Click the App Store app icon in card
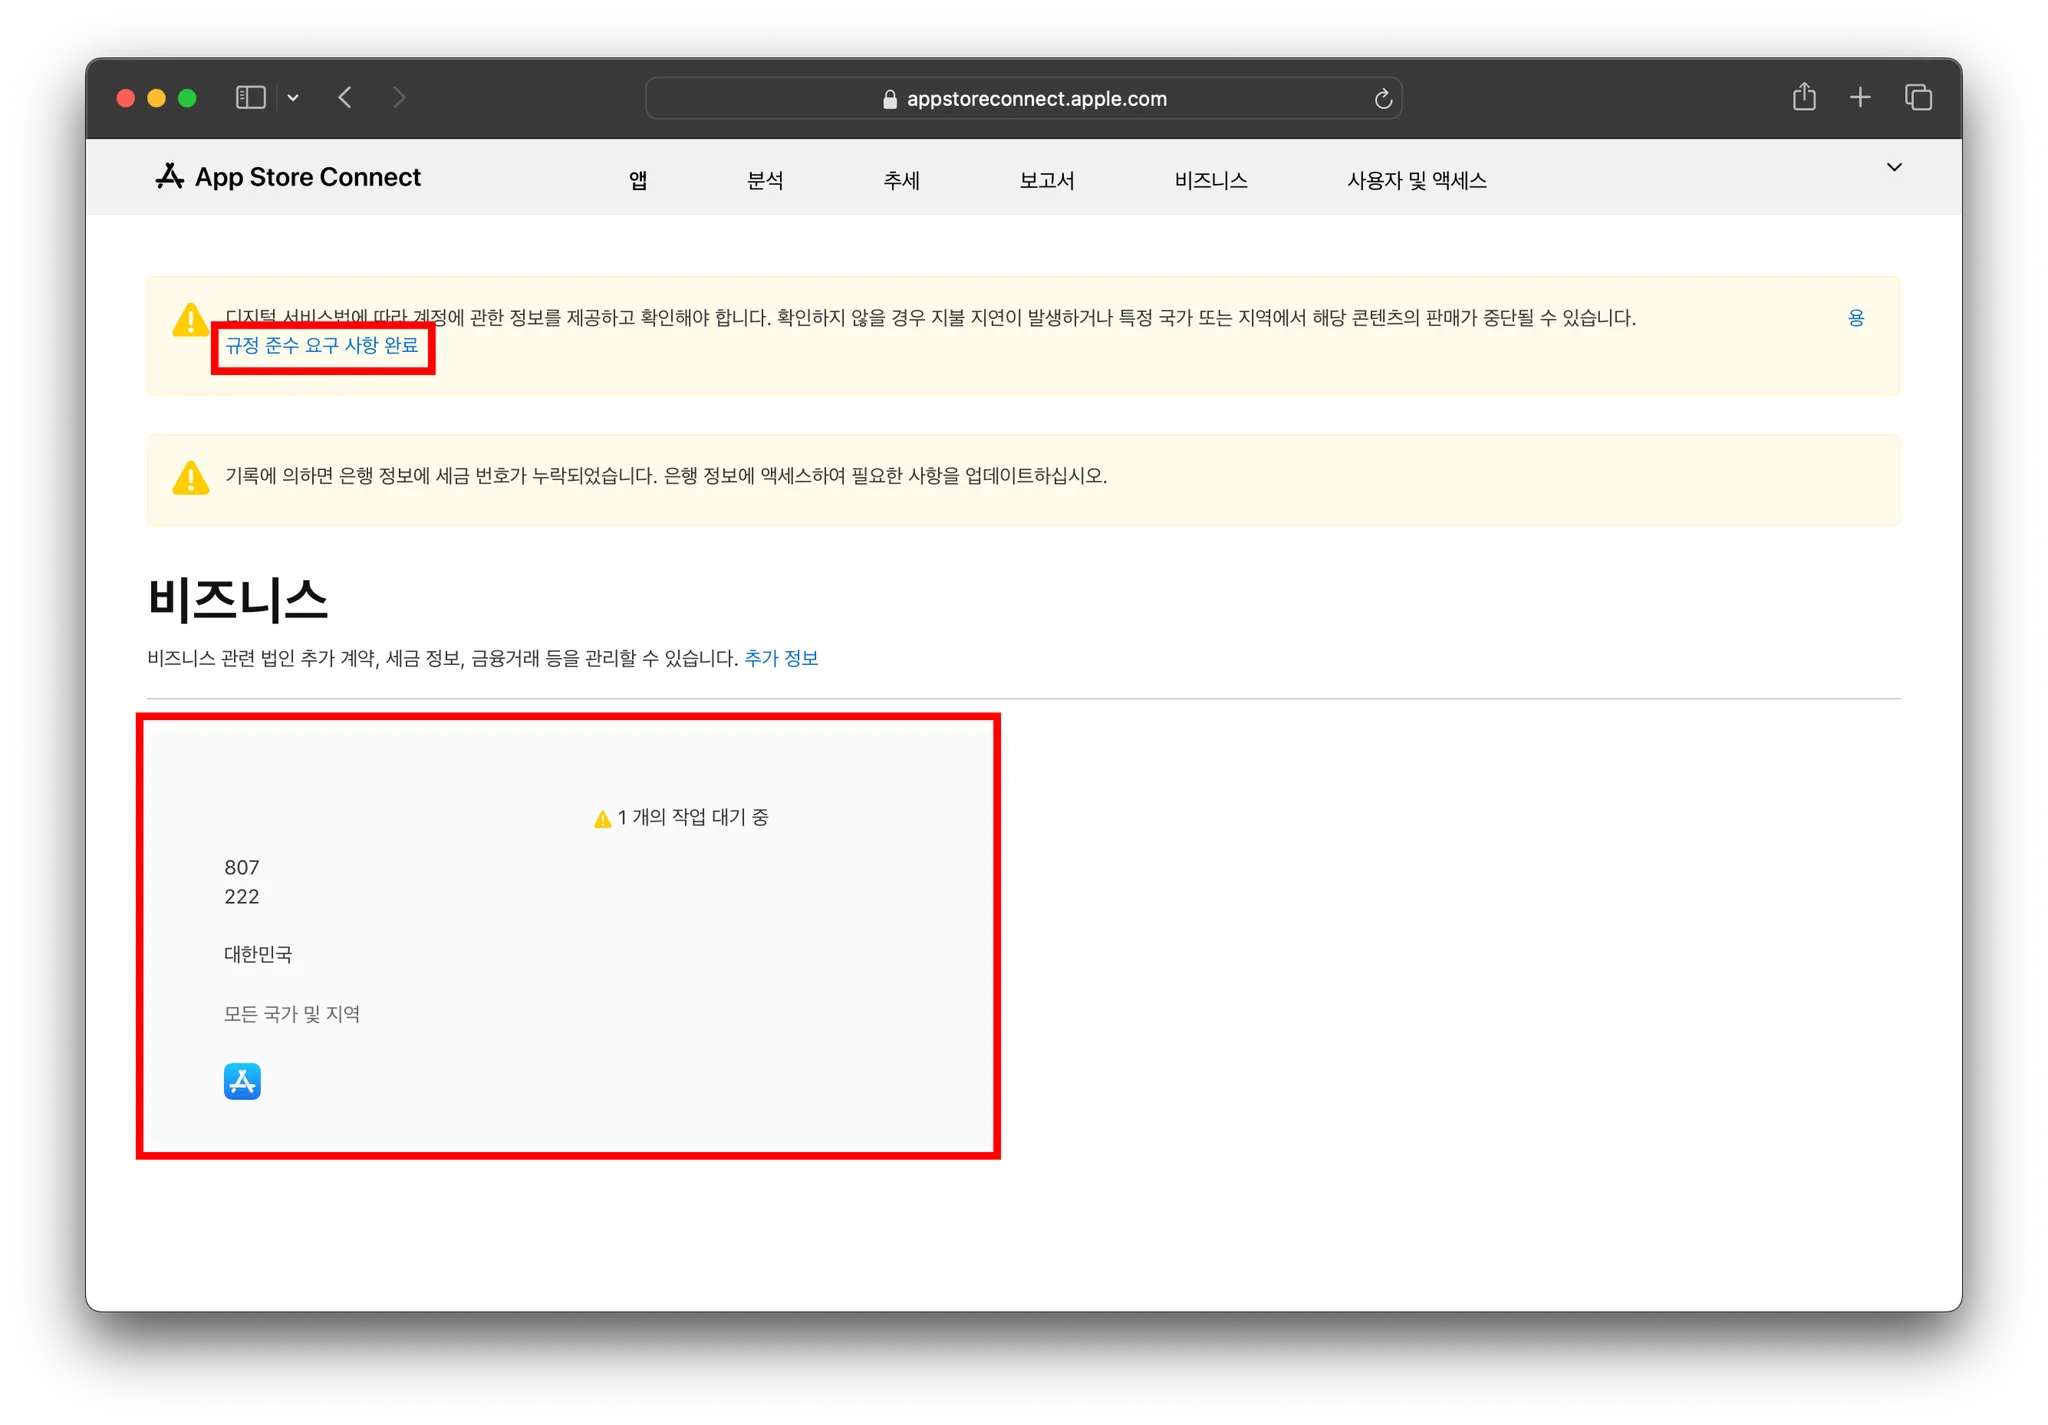 pos(242,1081)
